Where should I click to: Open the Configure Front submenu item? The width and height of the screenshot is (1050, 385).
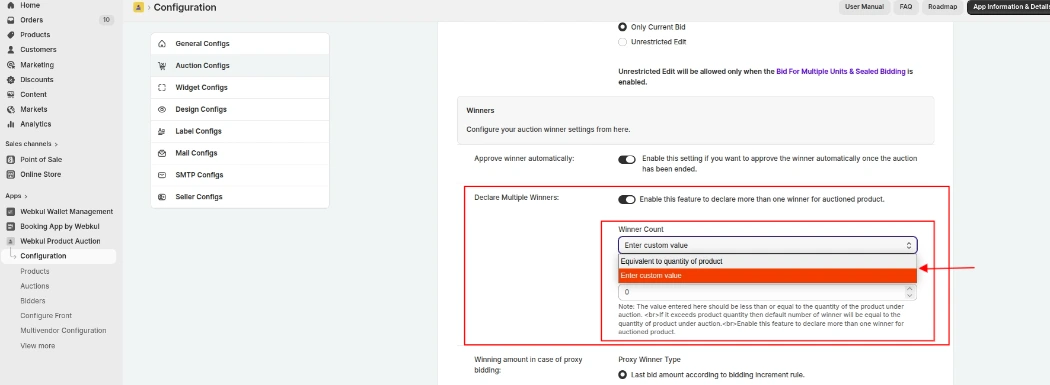pos(46,315)
